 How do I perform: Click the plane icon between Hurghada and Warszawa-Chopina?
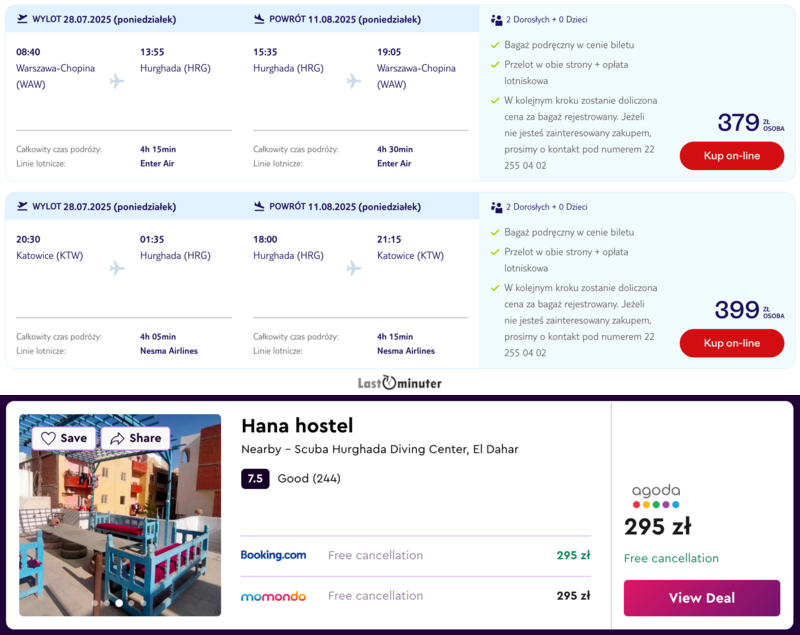354,81
